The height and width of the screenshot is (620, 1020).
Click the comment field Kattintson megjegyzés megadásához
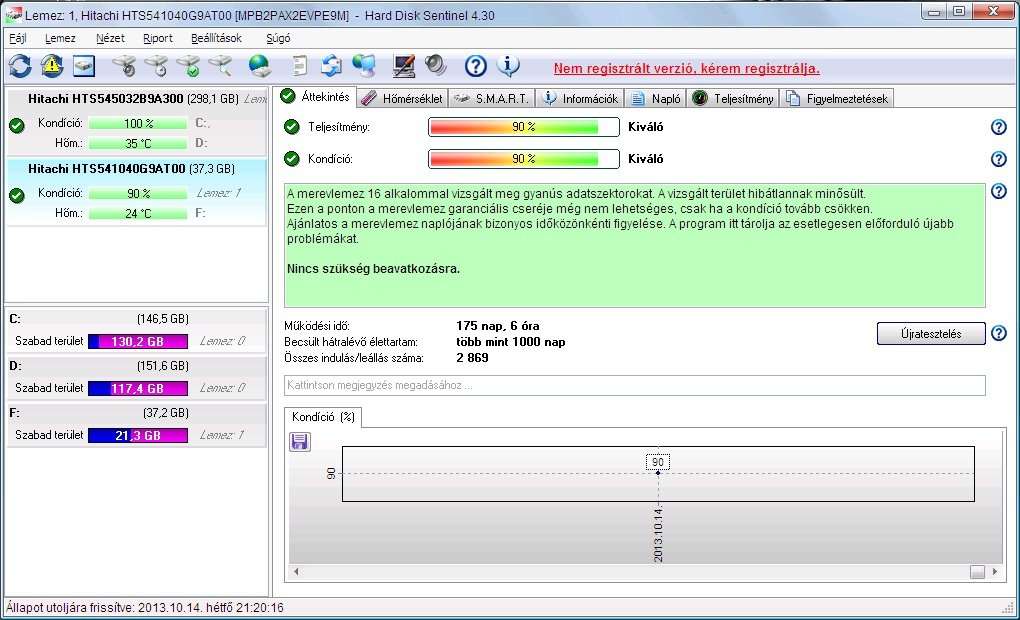(635, 385)
